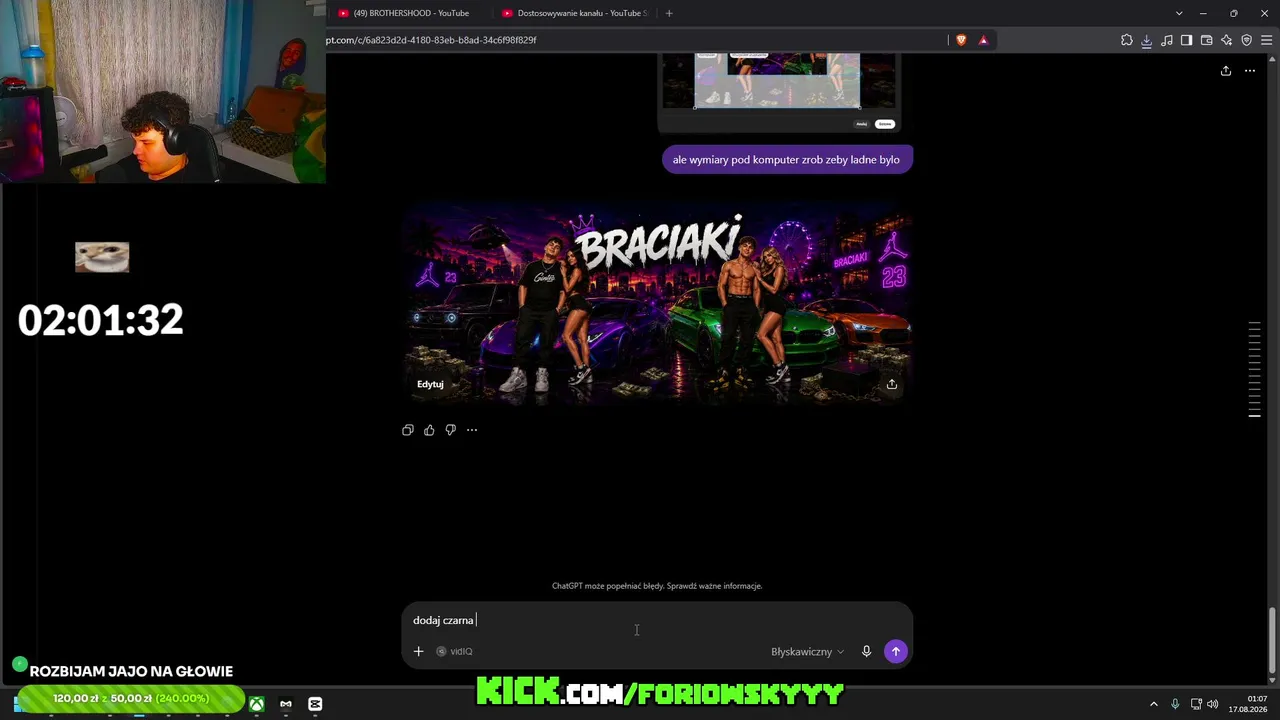Share the generated BRACIAKI banner image
The image size is (1280, 720).
[x=892, y=384]
